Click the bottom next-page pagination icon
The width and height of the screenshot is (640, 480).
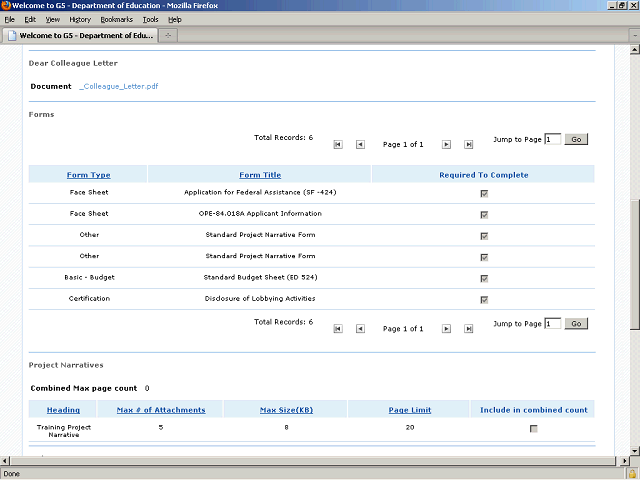tap(446, 328)
